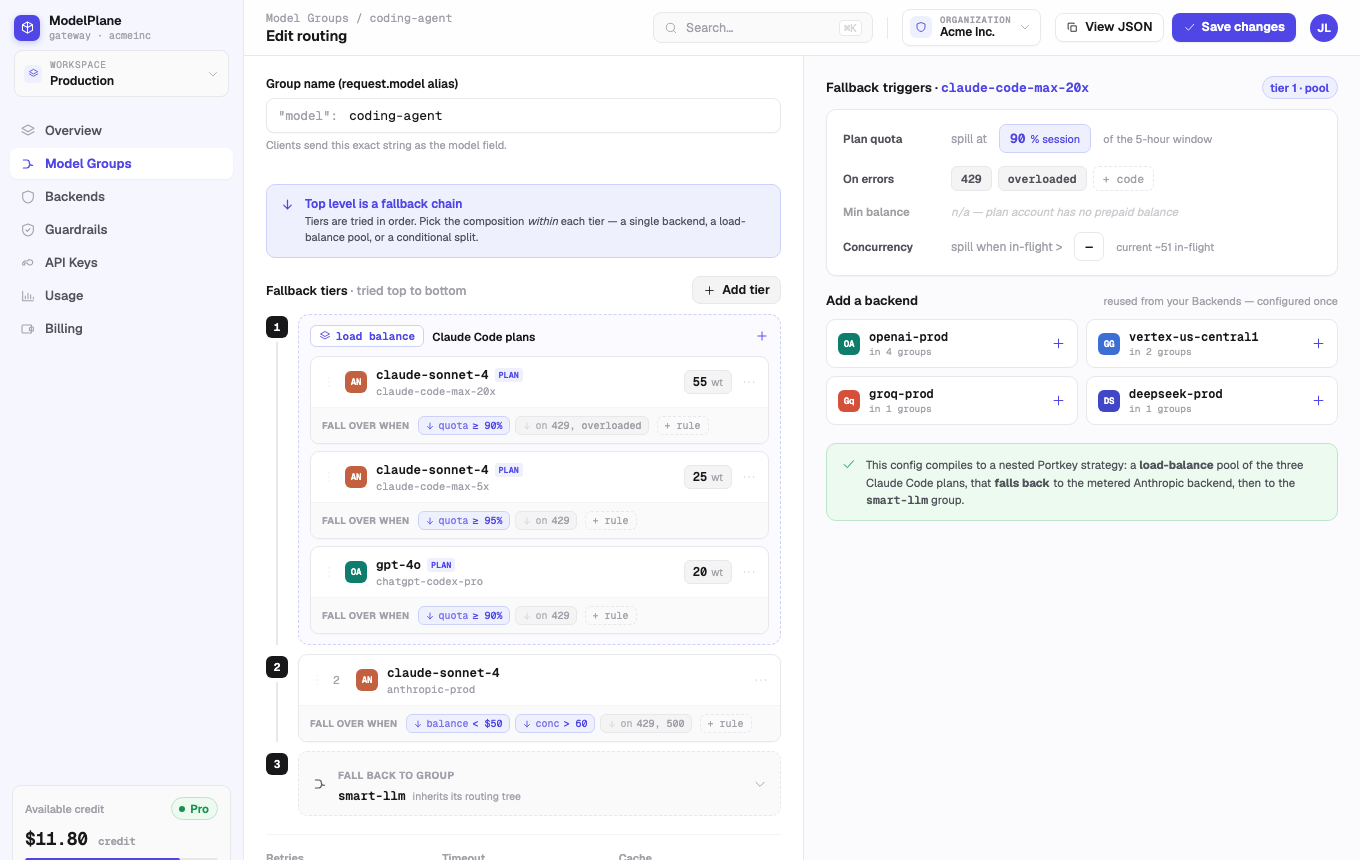Open the 90 % session quota selector
Viewport: 1360px width, 860px height.
pyautogui.click(x=1045, y=139)
